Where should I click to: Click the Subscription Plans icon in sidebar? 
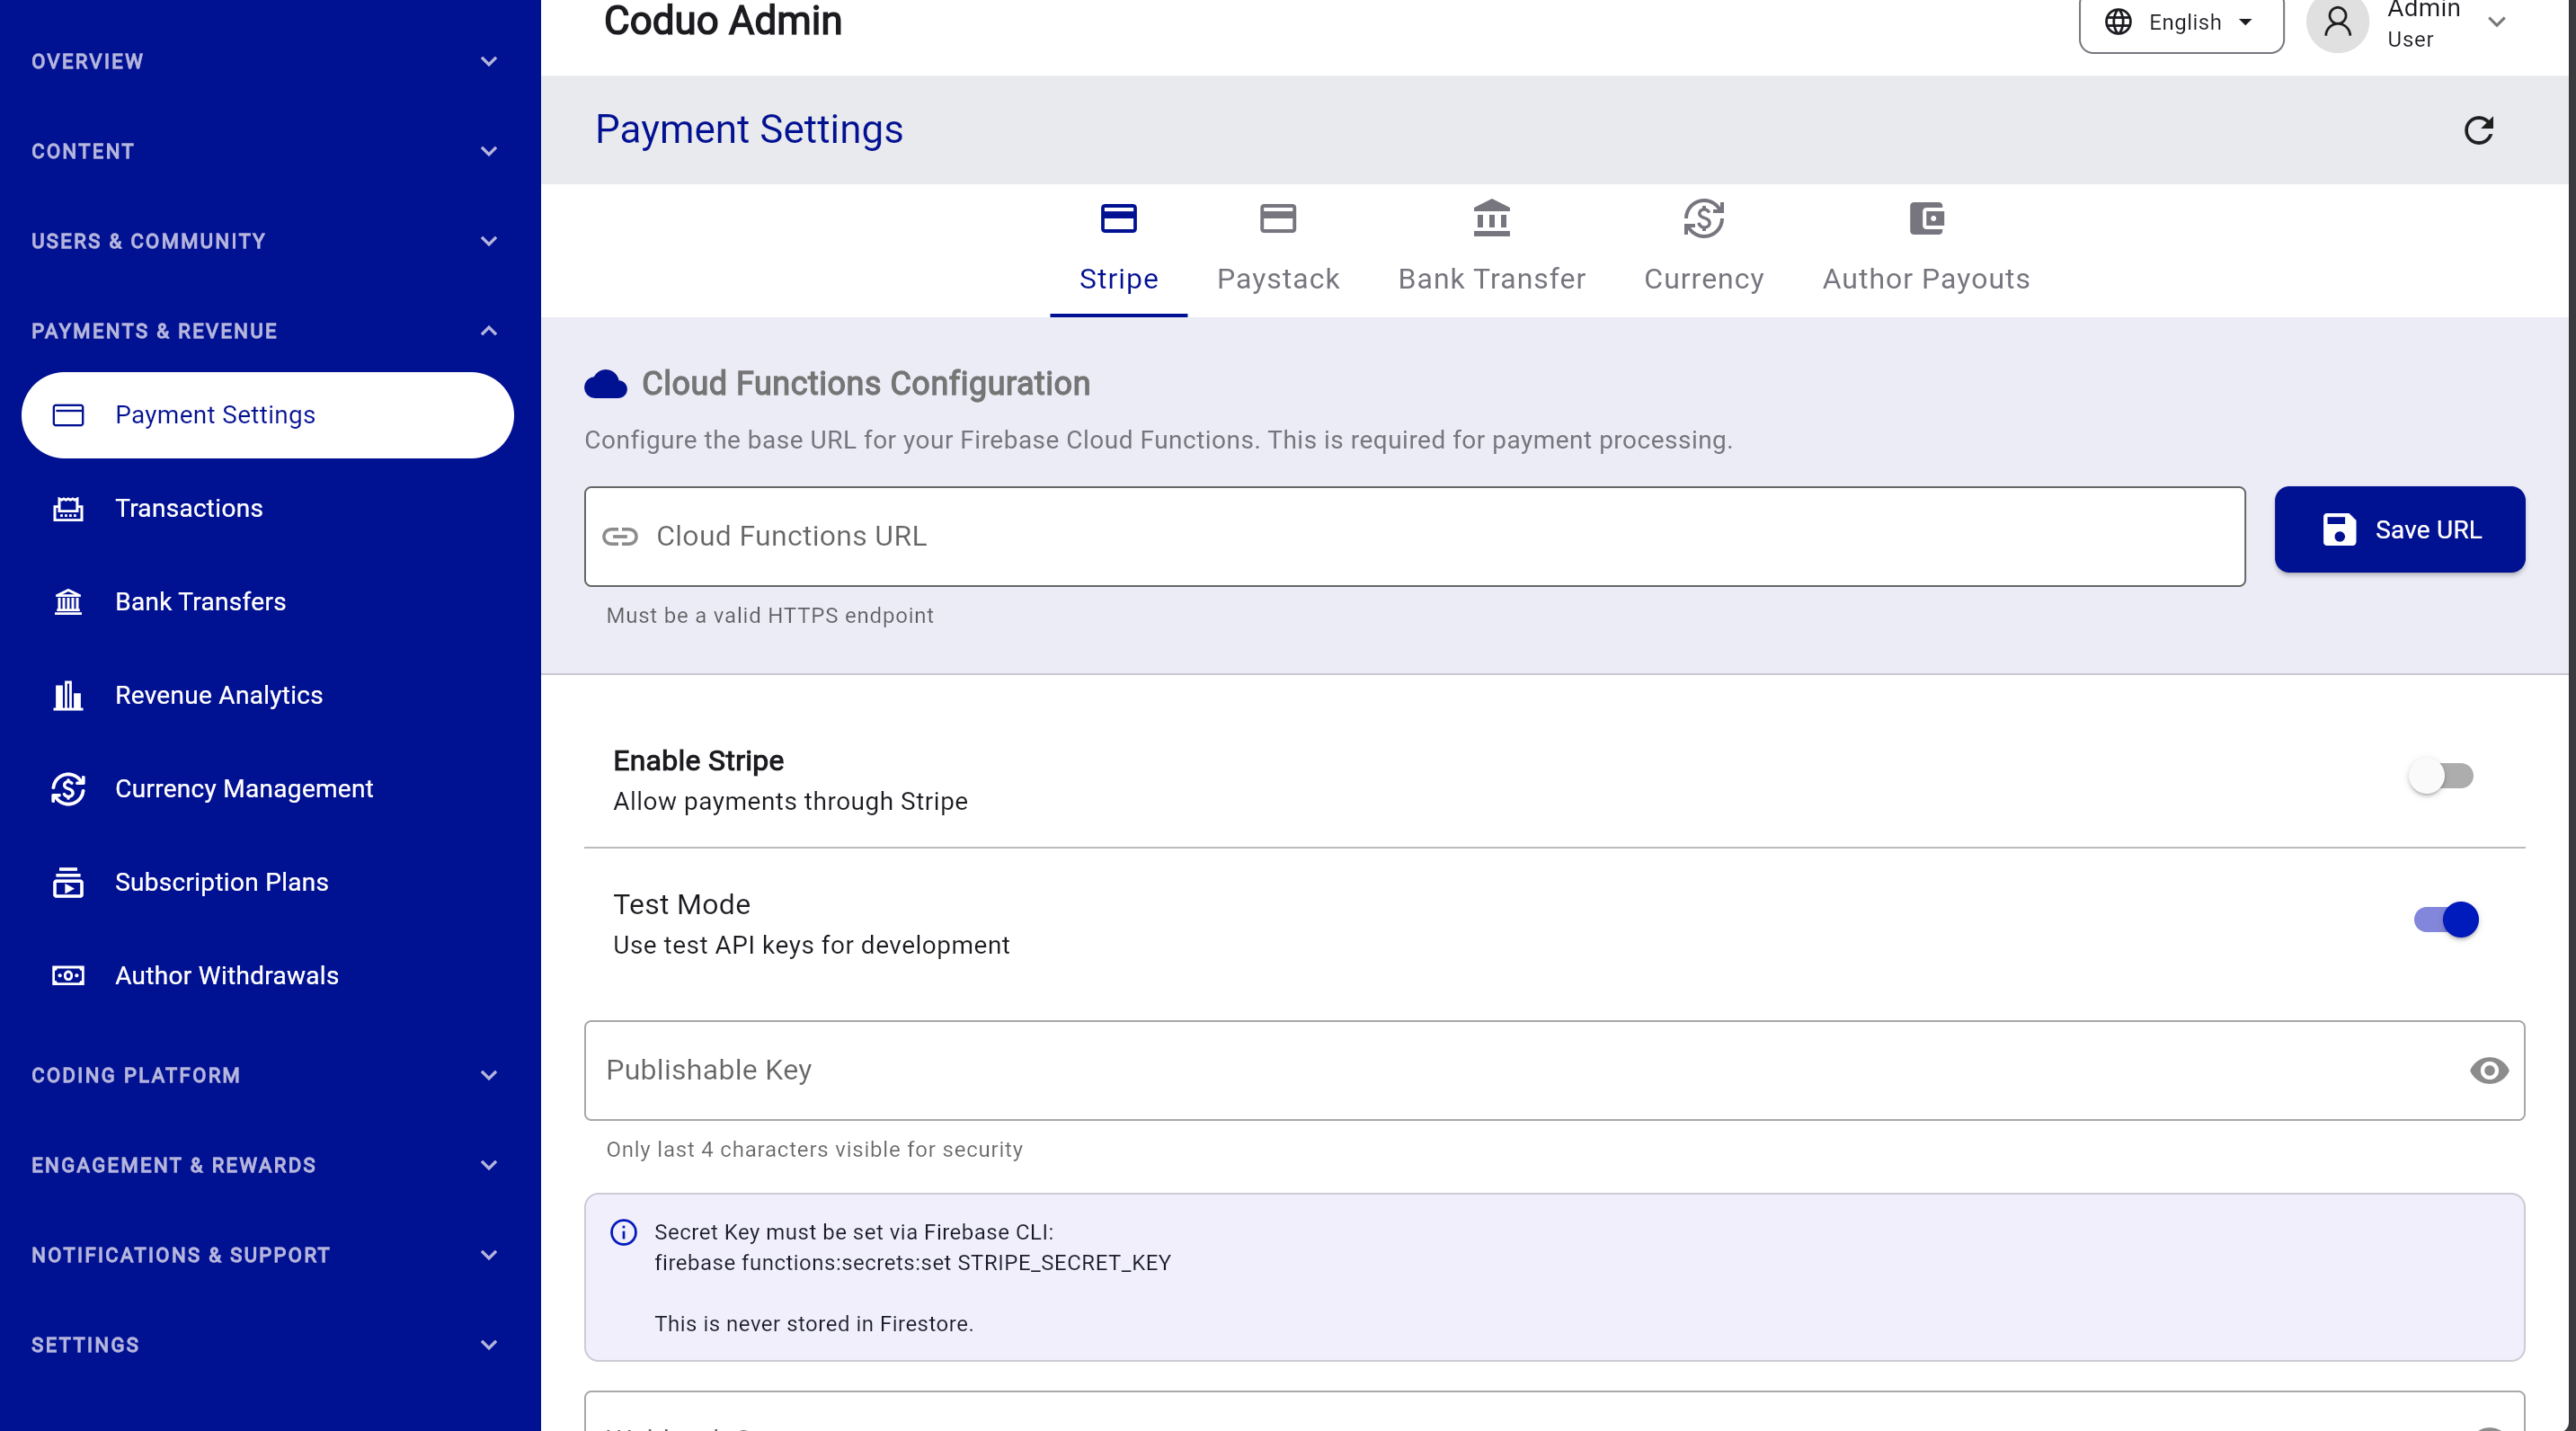click(68, 882)
